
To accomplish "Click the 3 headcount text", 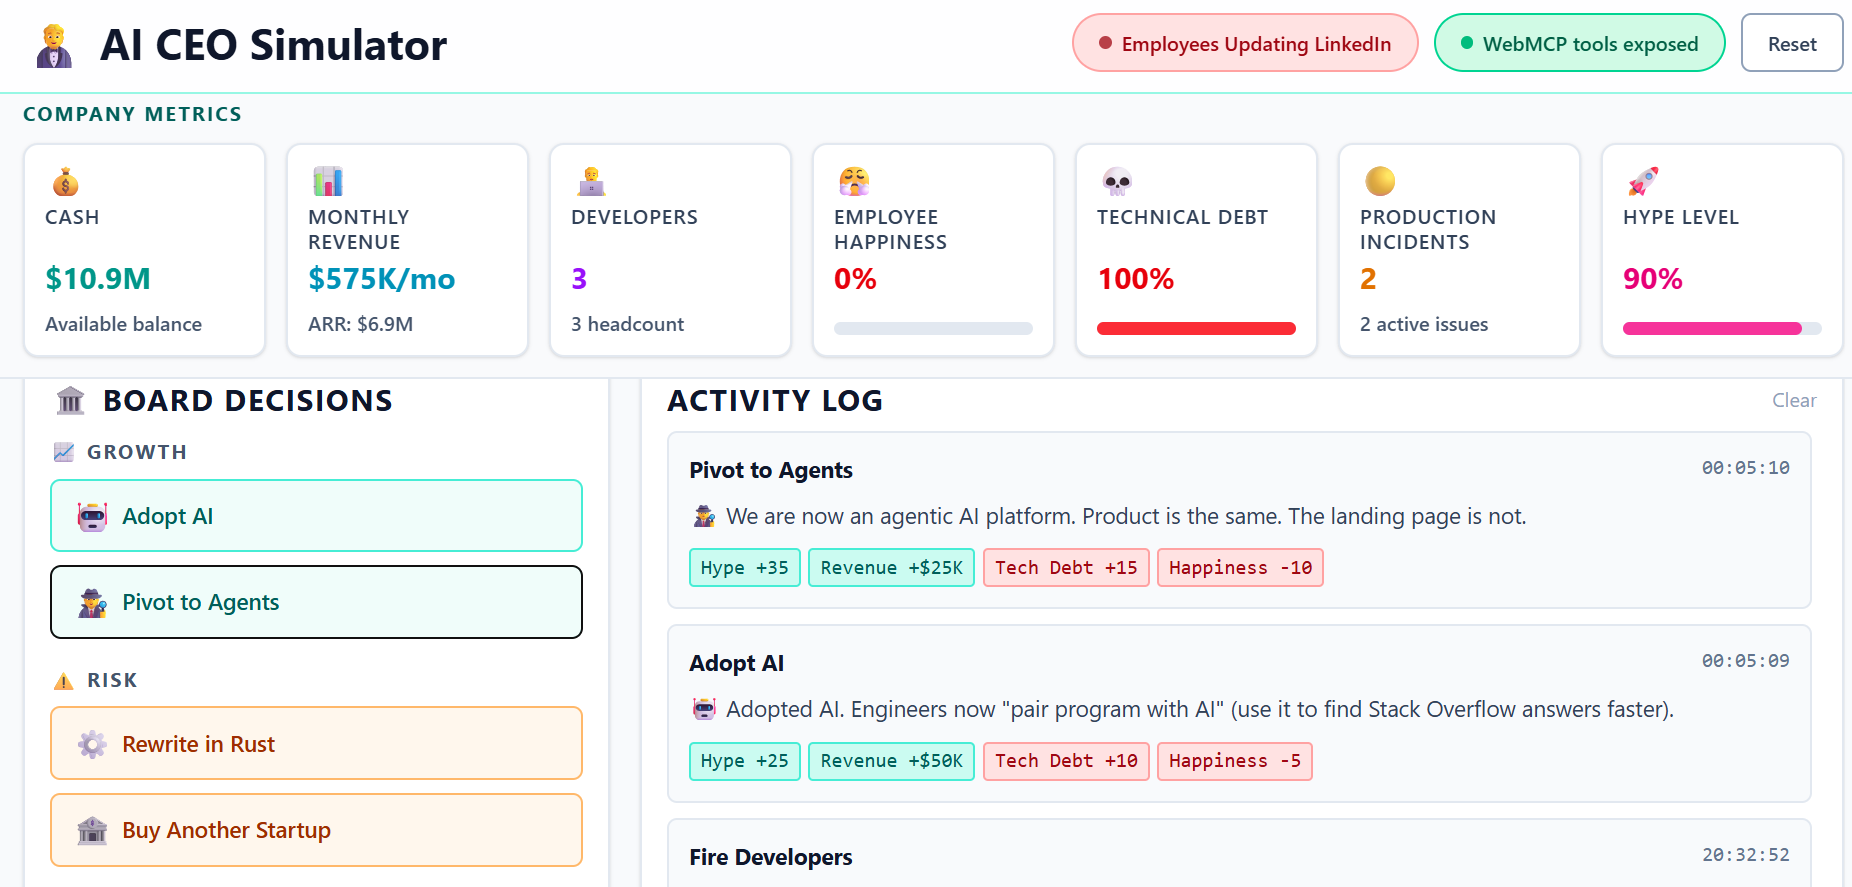I will click(x=628, y=324).
